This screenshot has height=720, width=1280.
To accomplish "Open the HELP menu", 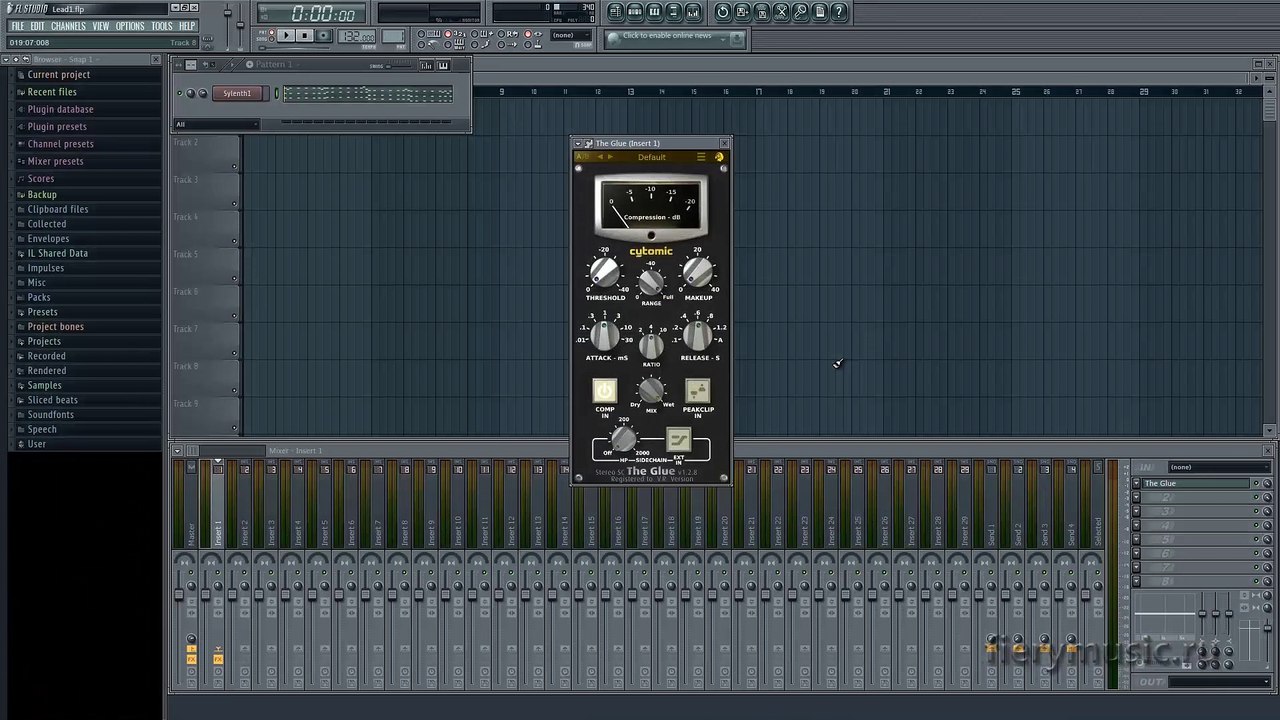I will tap(187, 26).
